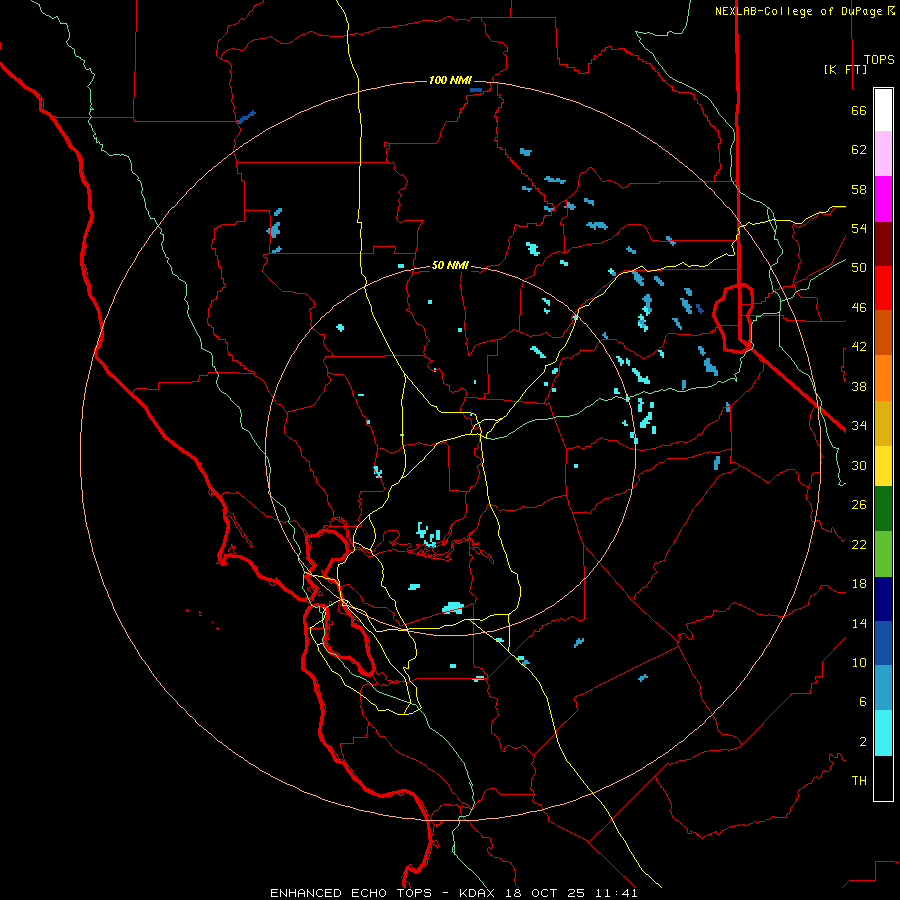Click the orange 42 kft legend color
This screenshot has height=900, width=900.
(883, 378)
